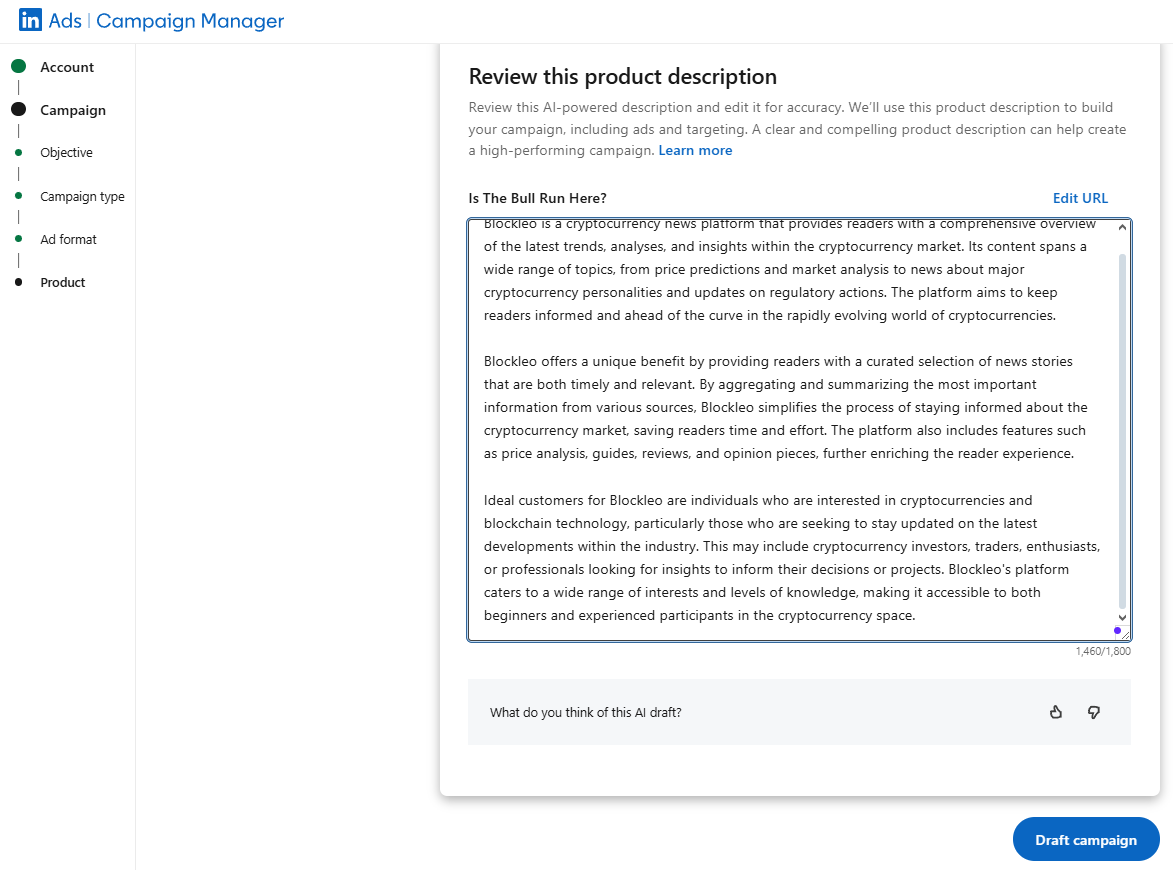This screenshot has width=1173, height=870.
Task: Click the Edit URL link
Action: tap(1080, 198)
